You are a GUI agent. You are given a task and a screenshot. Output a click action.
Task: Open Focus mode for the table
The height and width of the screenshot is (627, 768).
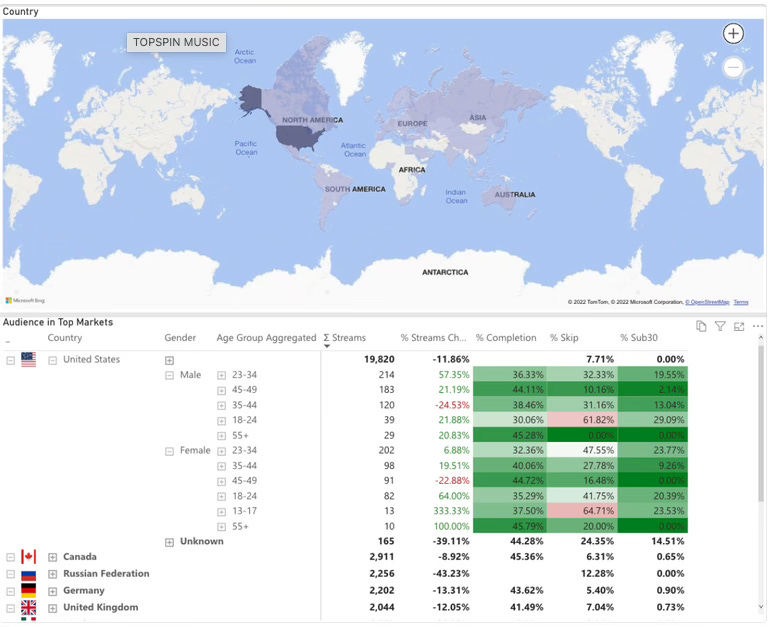pos(739,326)
